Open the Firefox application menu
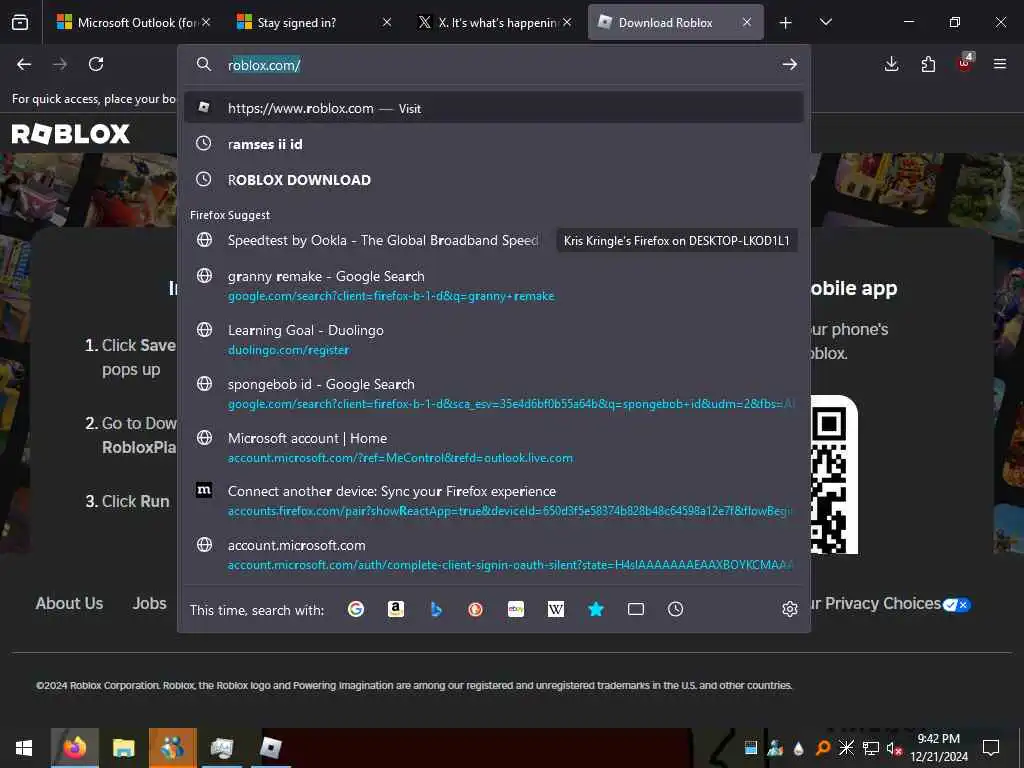The width and height of the screenshot is (1024, 768). tap(1000, 64)
